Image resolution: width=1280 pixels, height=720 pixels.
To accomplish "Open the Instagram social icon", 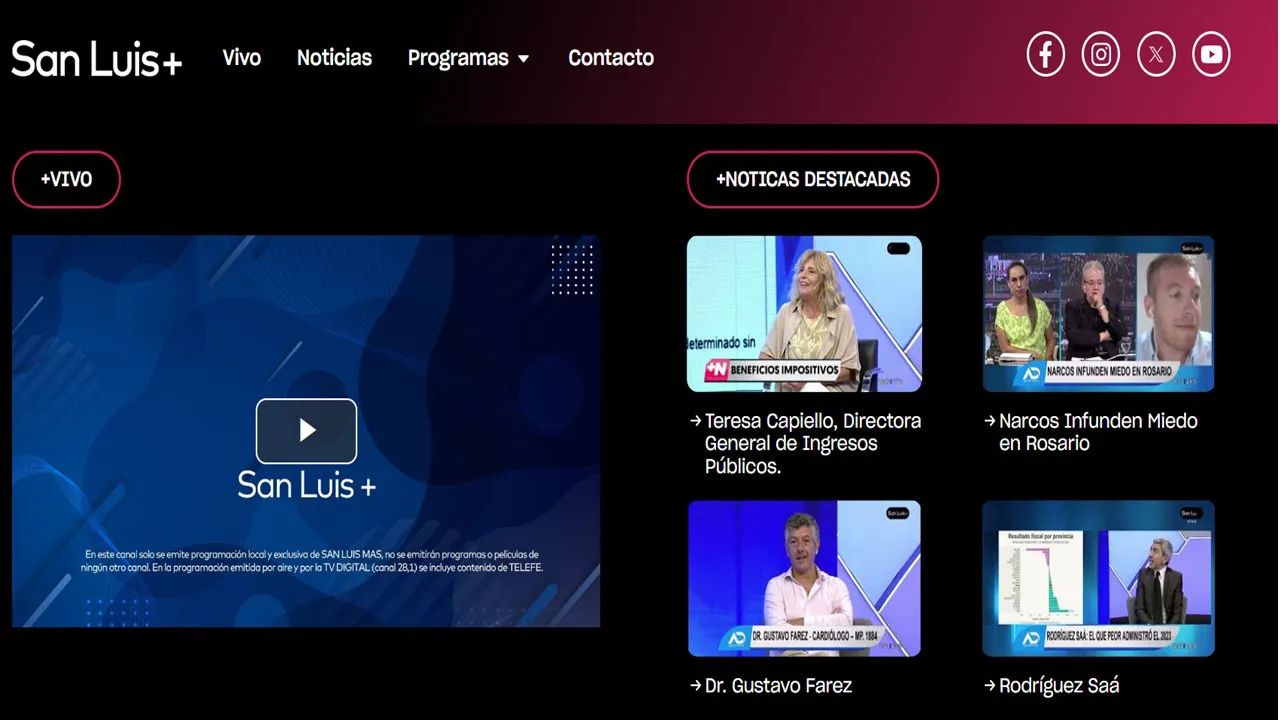I will point(1101,54).
